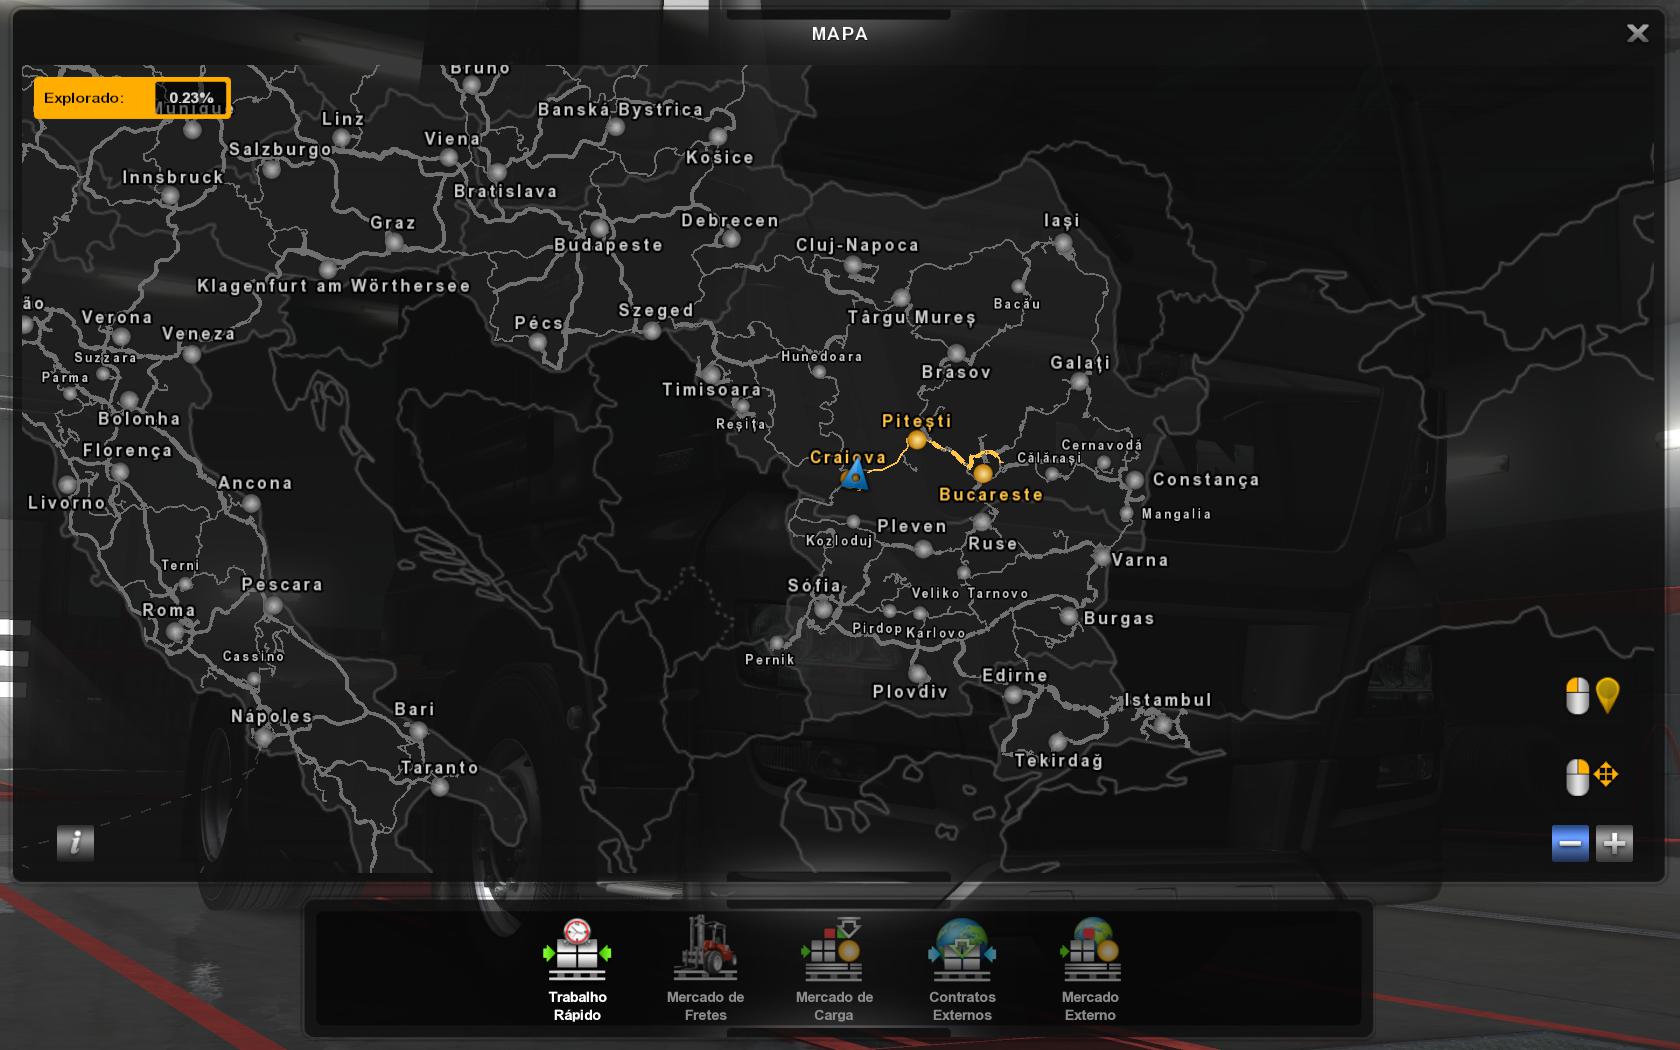Open the Trabalho Rápido job menu
This screenshot has height=1050, width=1680.
577,968
